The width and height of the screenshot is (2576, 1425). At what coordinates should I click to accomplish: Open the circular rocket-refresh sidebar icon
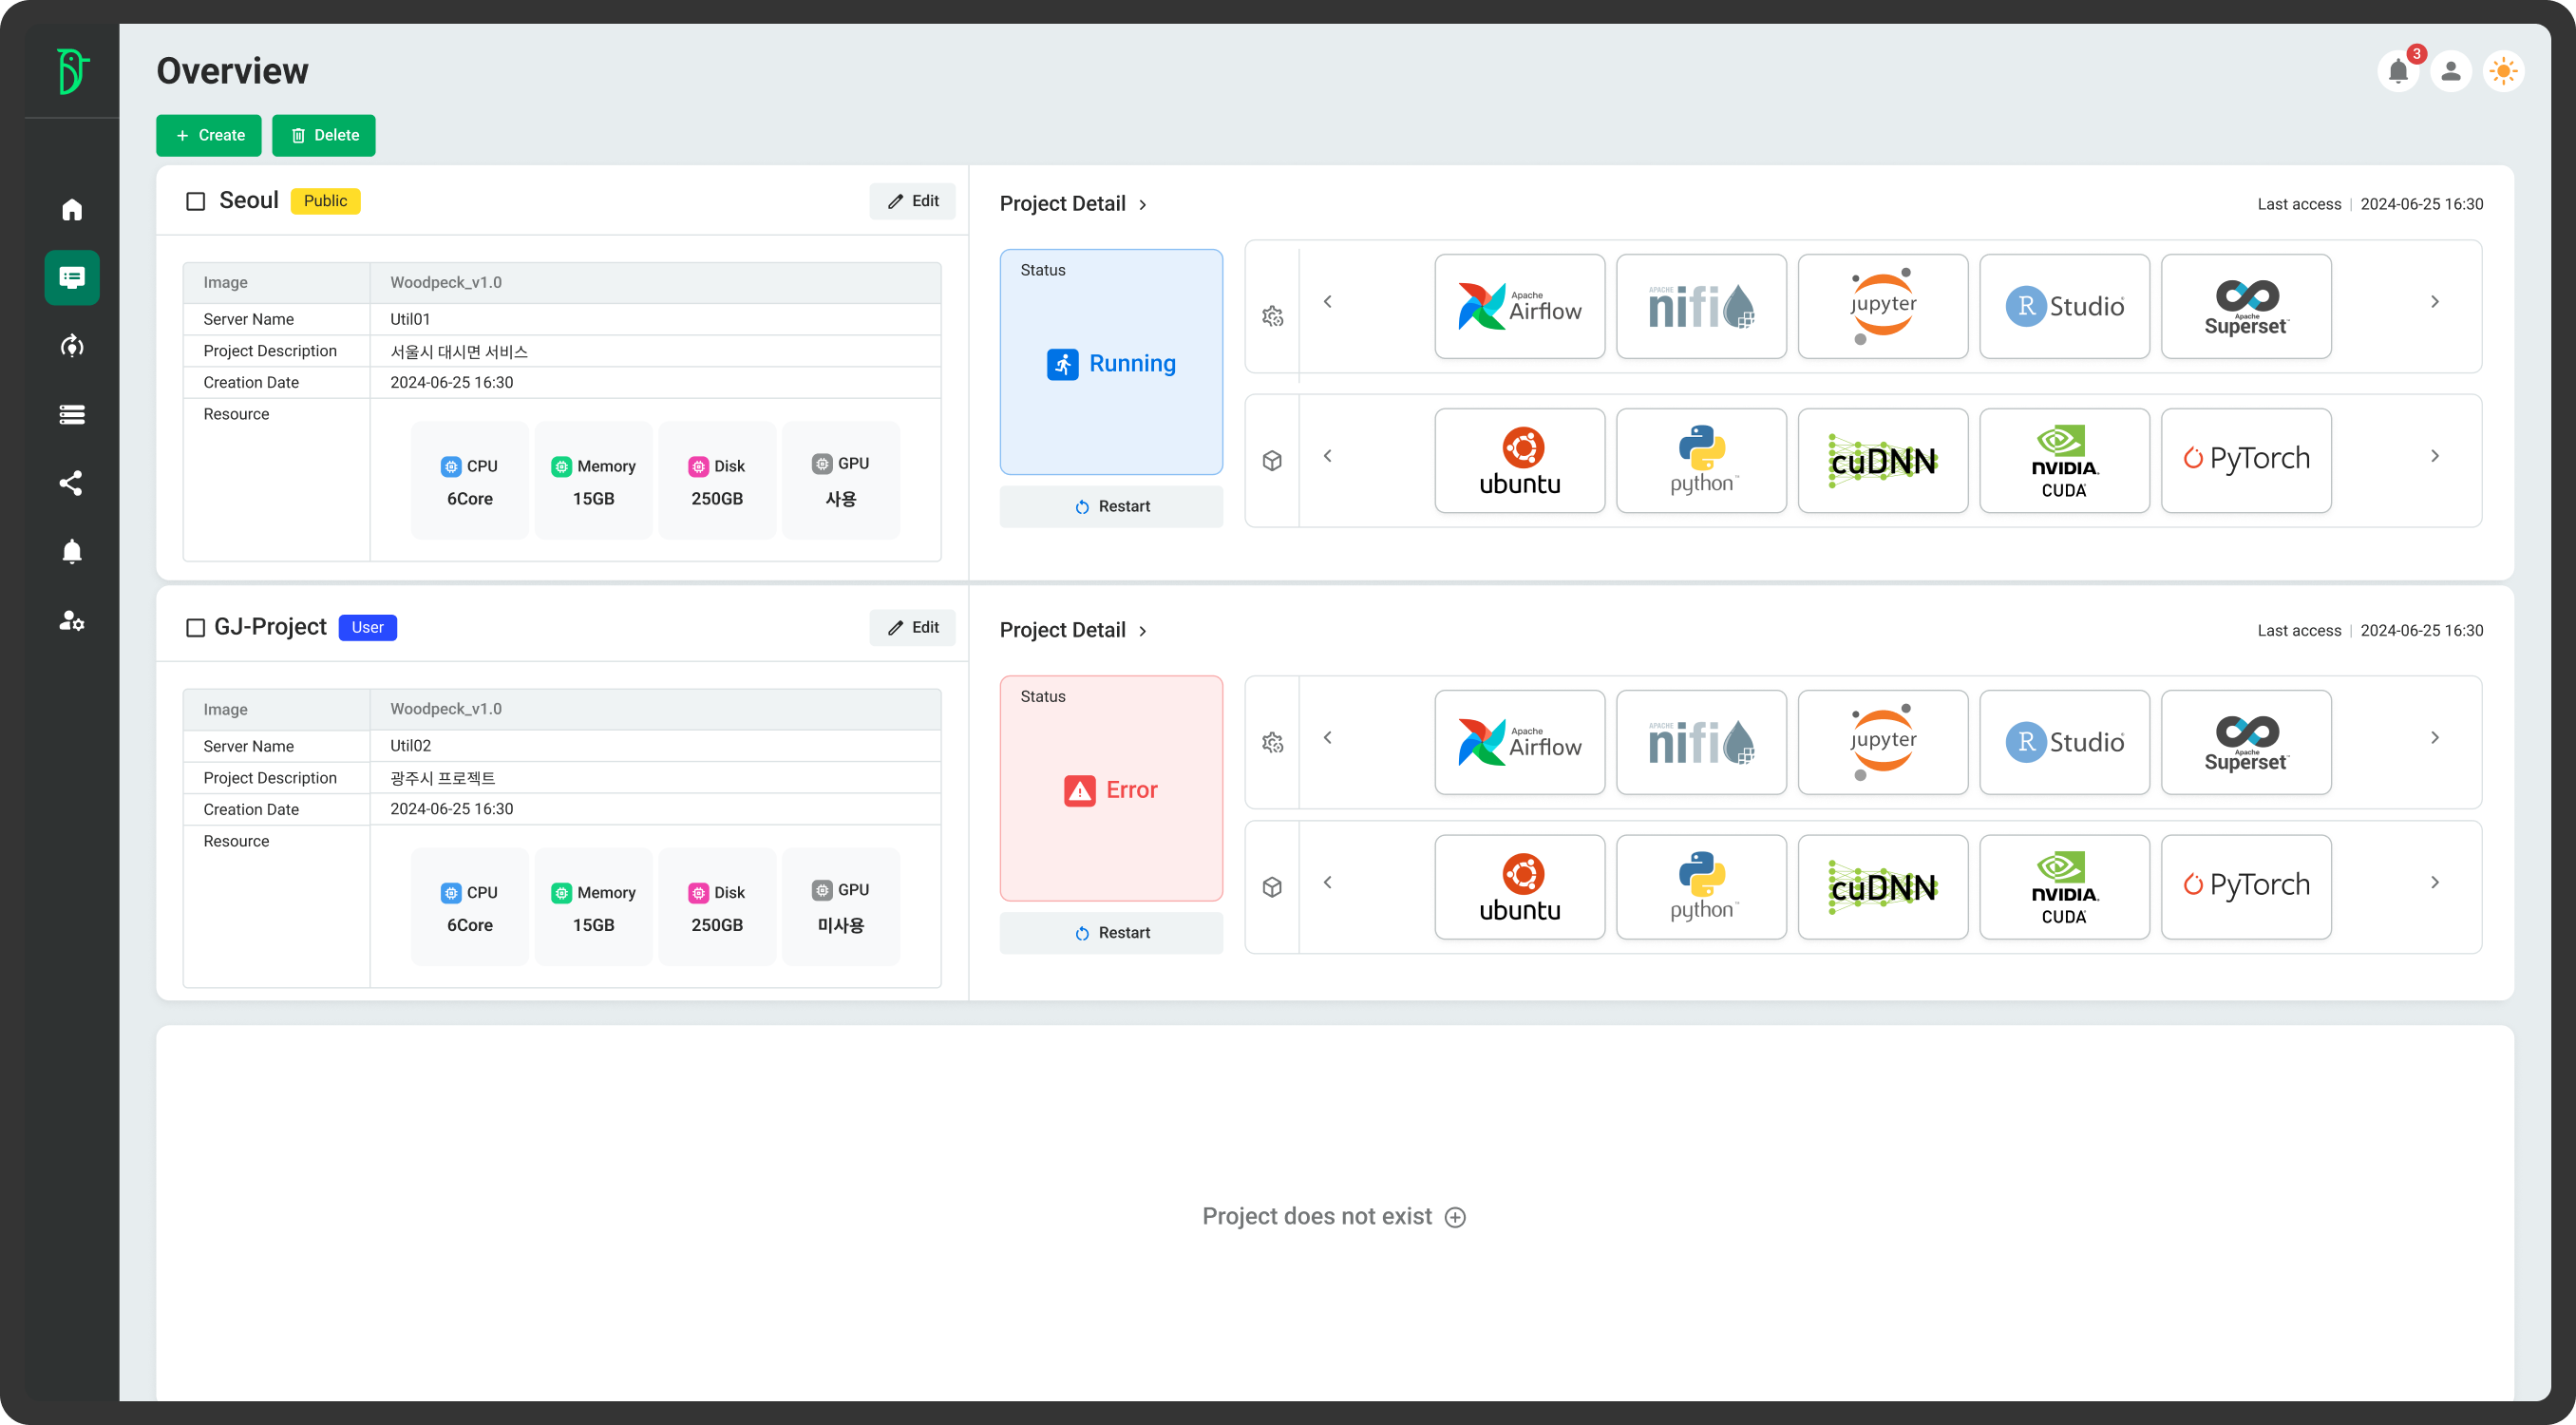pos(72,346)
